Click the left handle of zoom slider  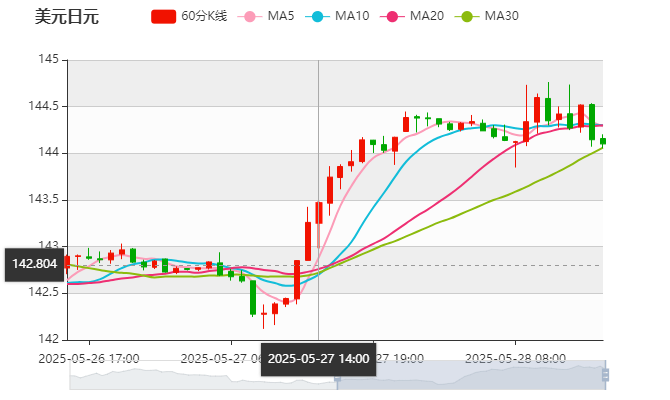click(x=337, y=376)
